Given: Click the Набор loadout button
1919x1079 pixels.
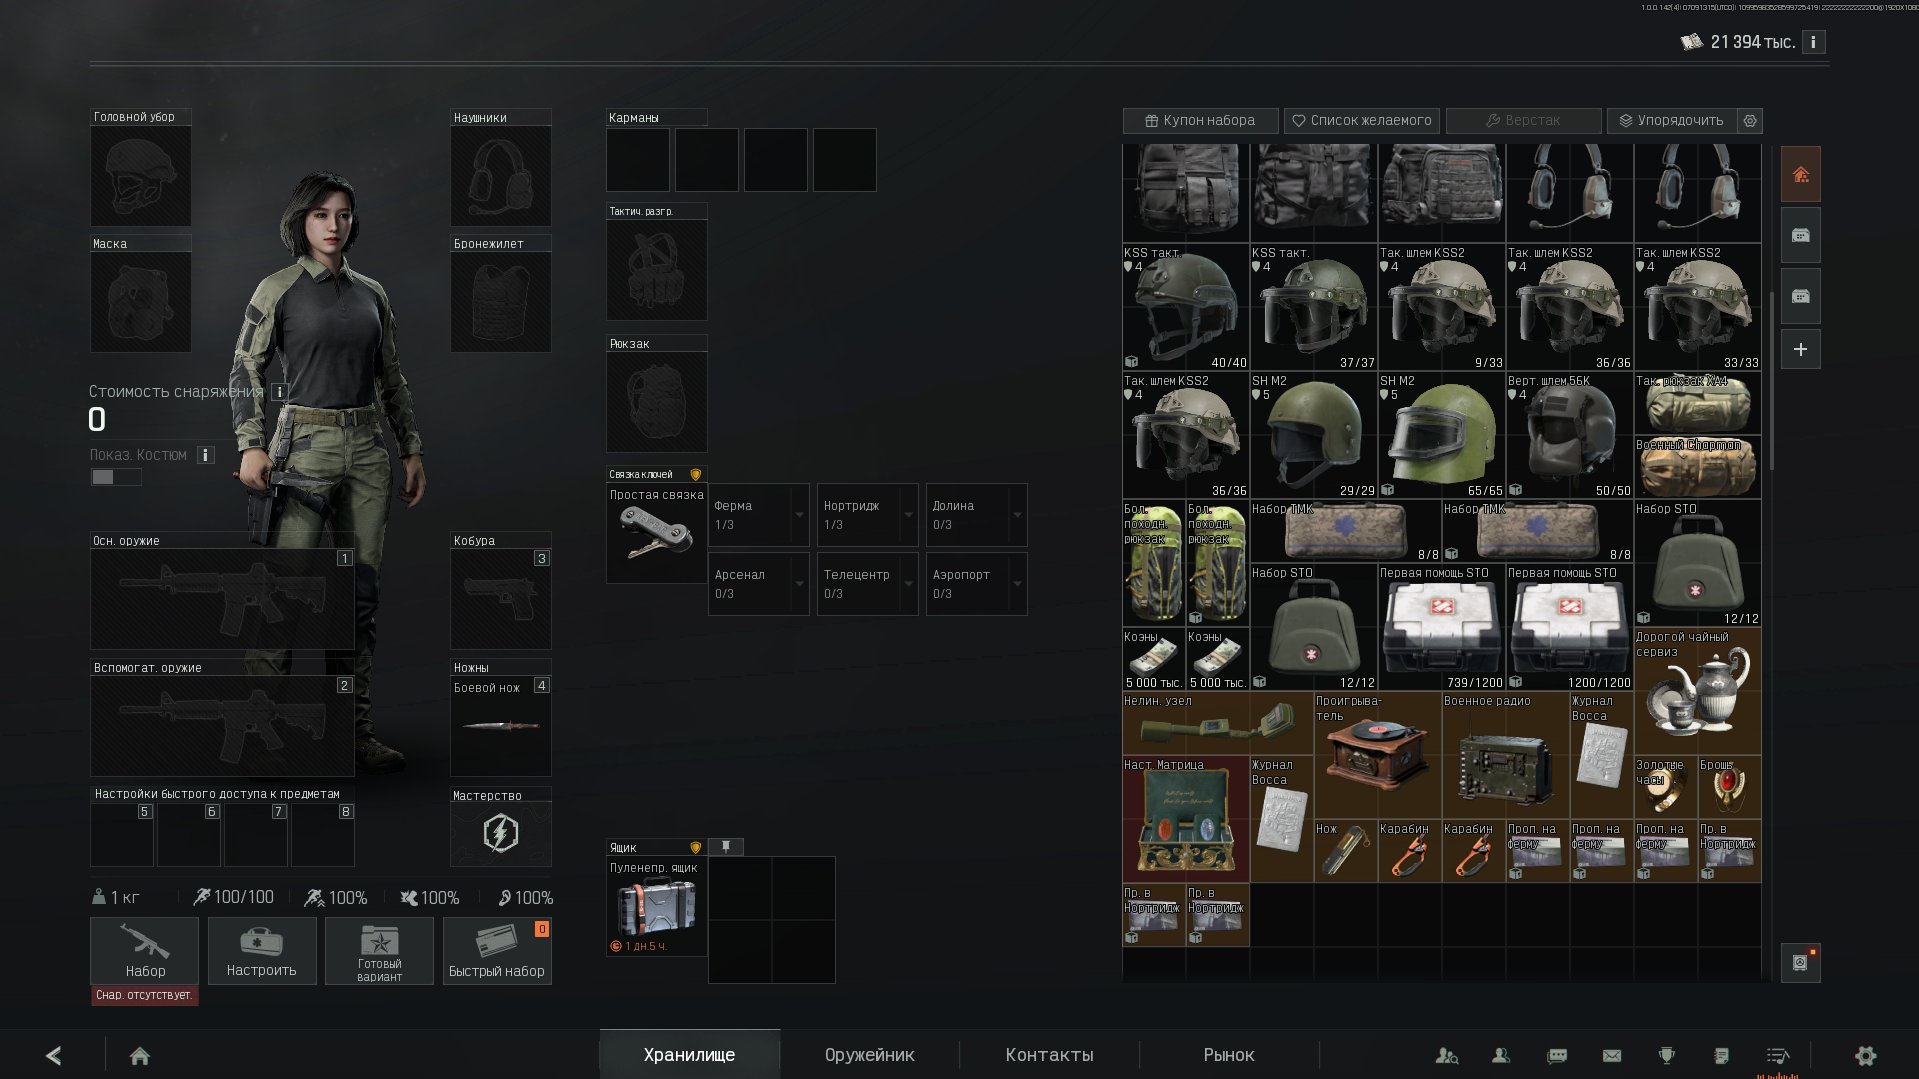Looking at the screenshot, I should tap(145, 951).
